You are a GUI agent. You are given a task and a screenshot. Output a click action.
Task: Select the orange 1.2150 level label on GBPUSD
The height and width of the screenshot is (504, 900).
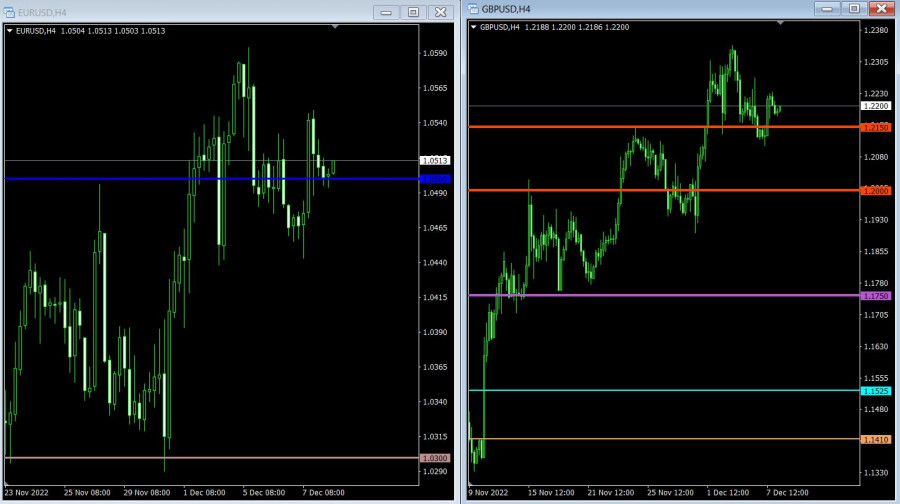point(876,127)
